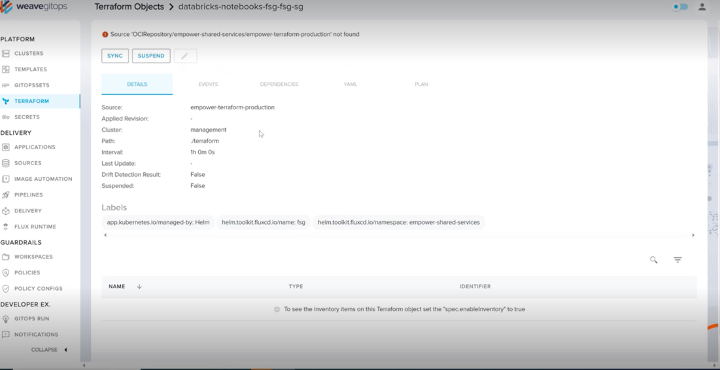Click breadcrumb databricks-notebooks-fsg-fsg-sg title

pos(241,7)
